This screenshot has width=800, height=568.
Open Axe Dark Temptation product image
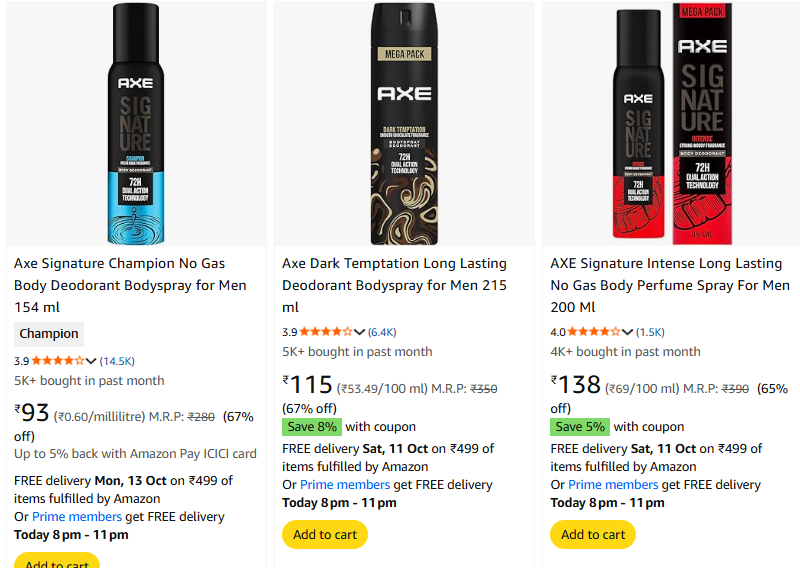coord(404,124)
